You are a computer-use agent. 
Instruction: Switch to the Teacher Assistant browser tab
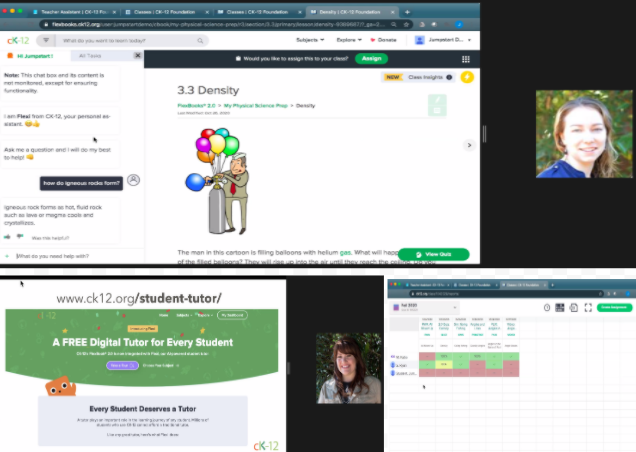coord(74,12)
